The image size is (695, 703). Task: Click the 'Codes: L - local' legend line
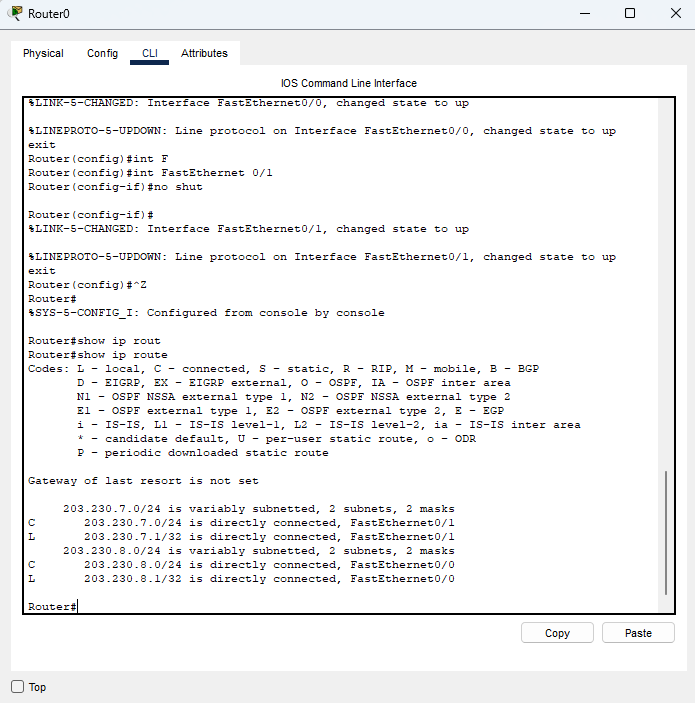tap(283, 369)
